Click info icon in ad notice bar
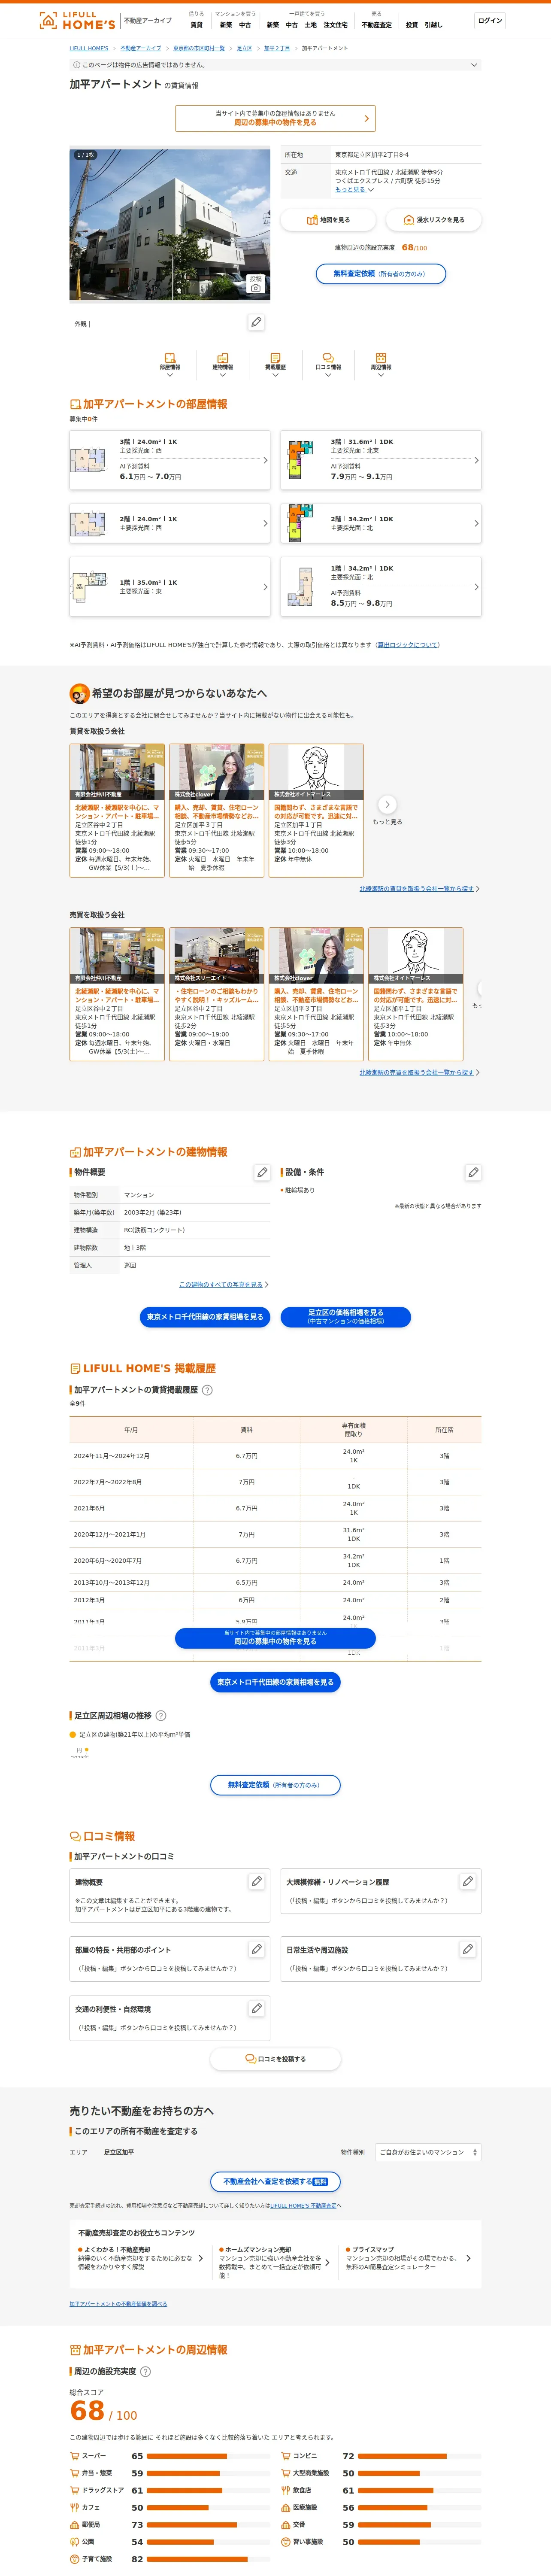551x2576 pixels. coord(76,65)
